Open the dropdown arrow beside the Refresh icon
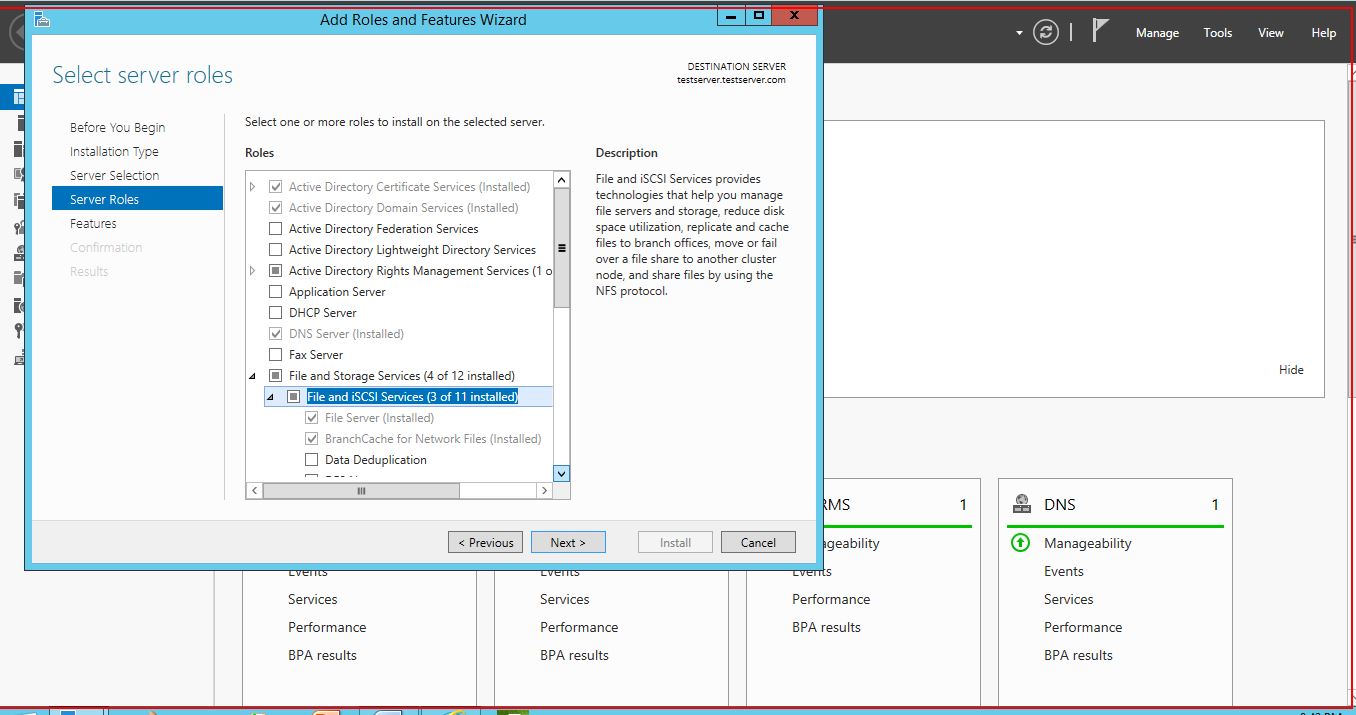This screenshot has height=715, width=1356. click(x=1019, y=33)
